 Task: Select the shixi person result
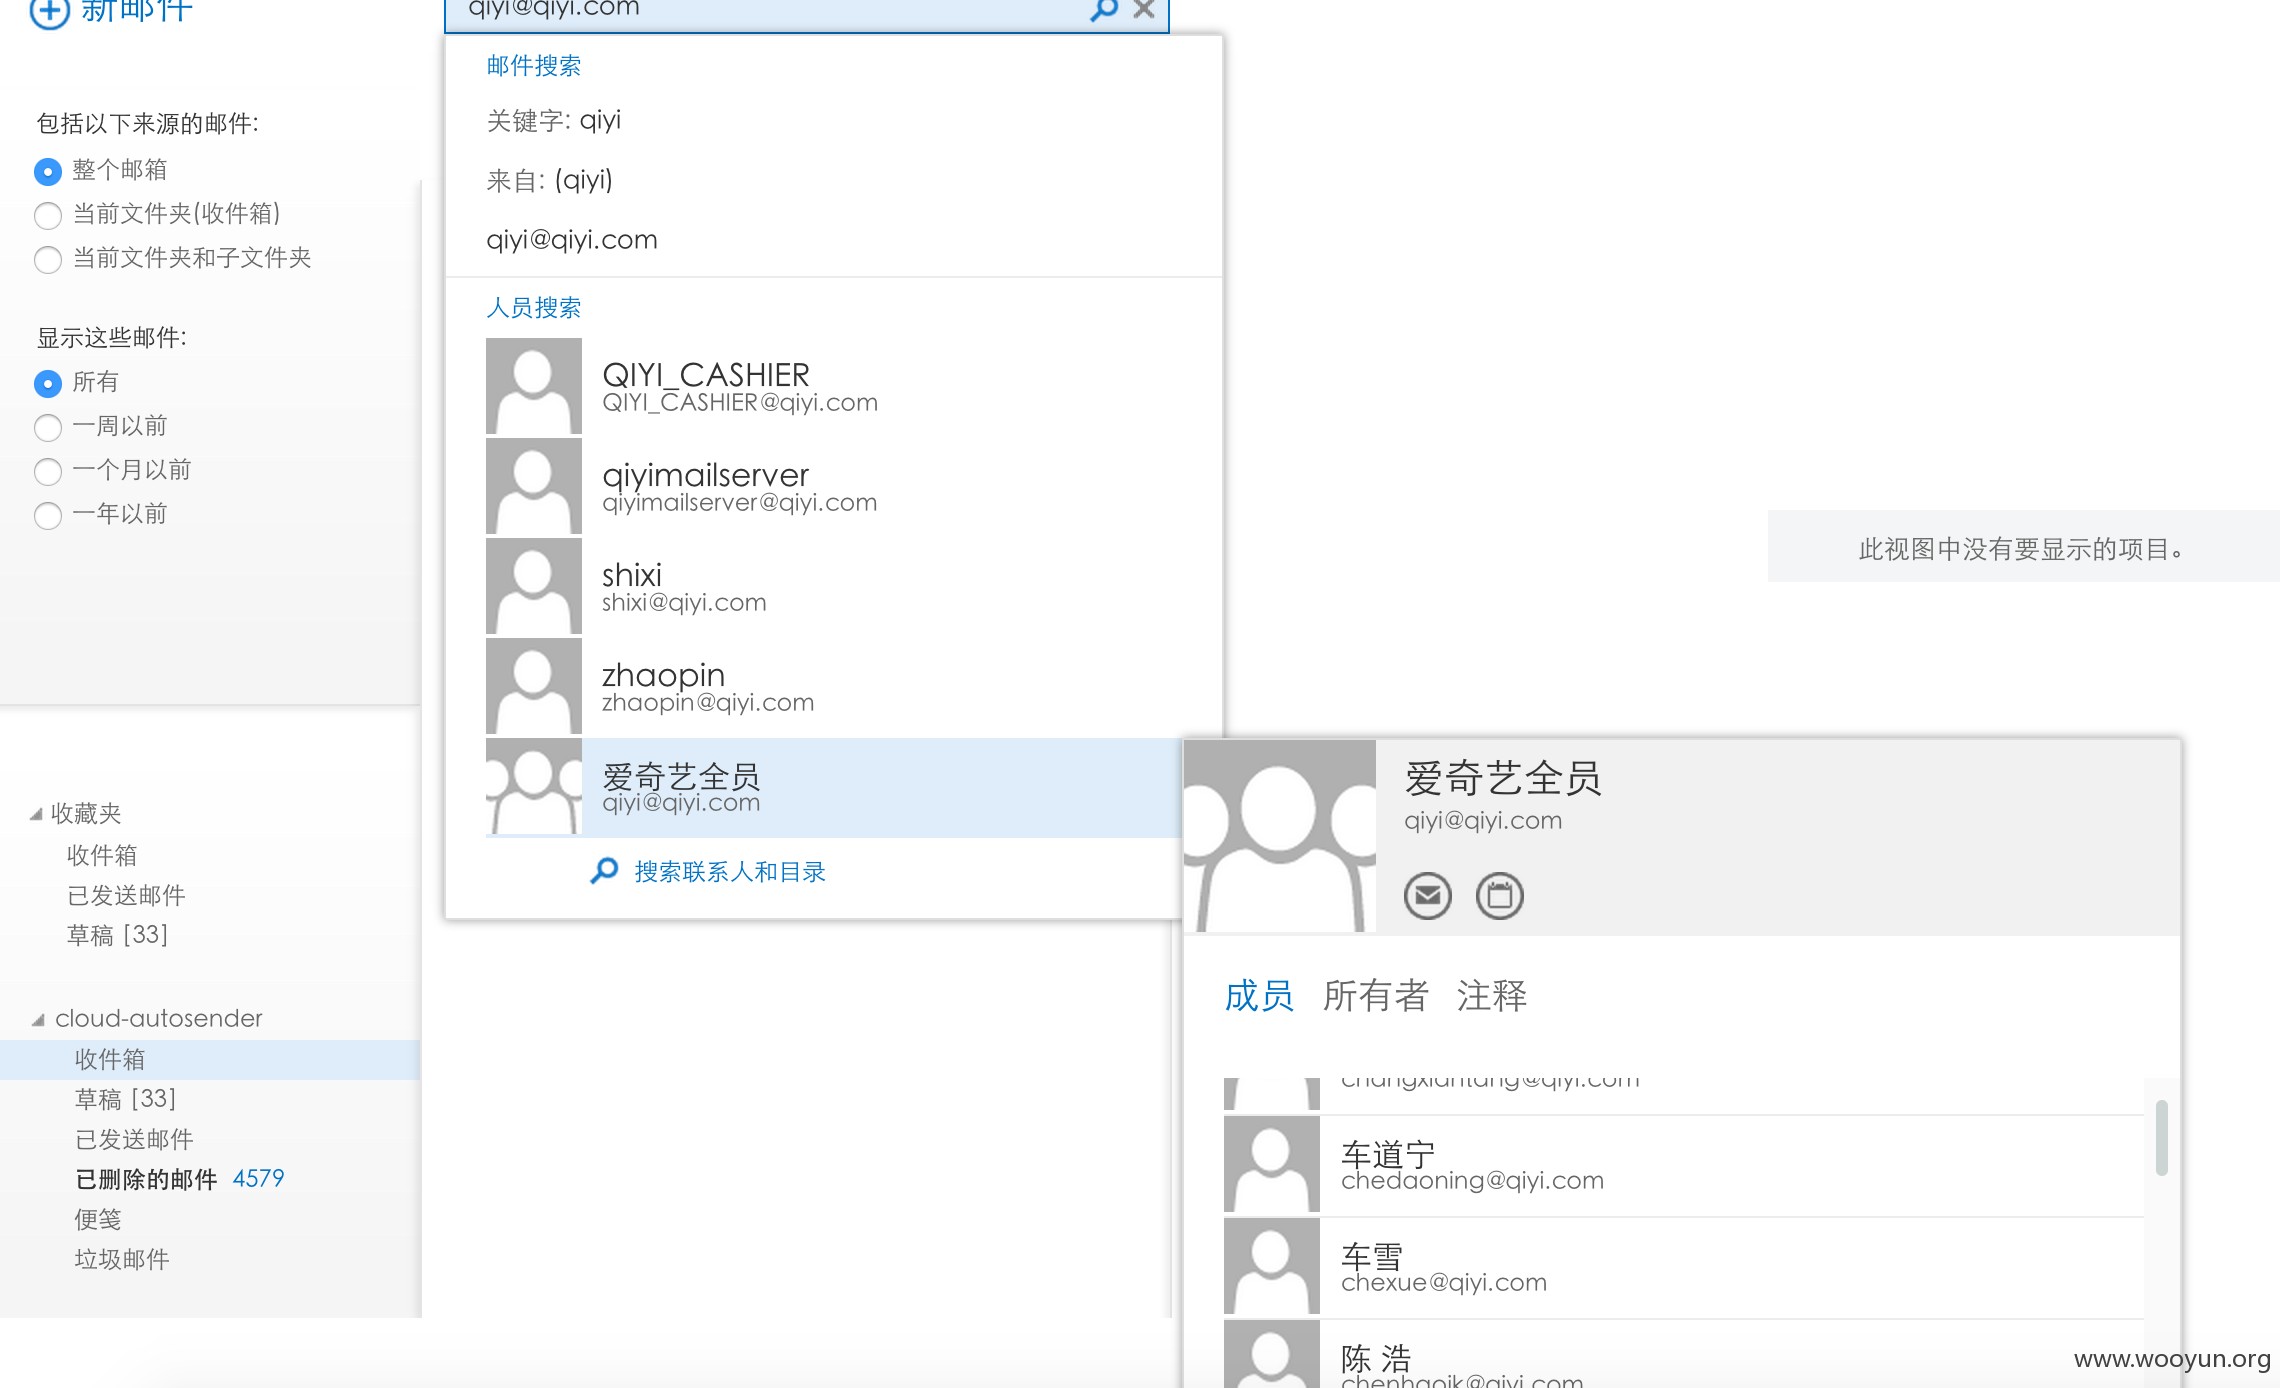tap(833, 586)
